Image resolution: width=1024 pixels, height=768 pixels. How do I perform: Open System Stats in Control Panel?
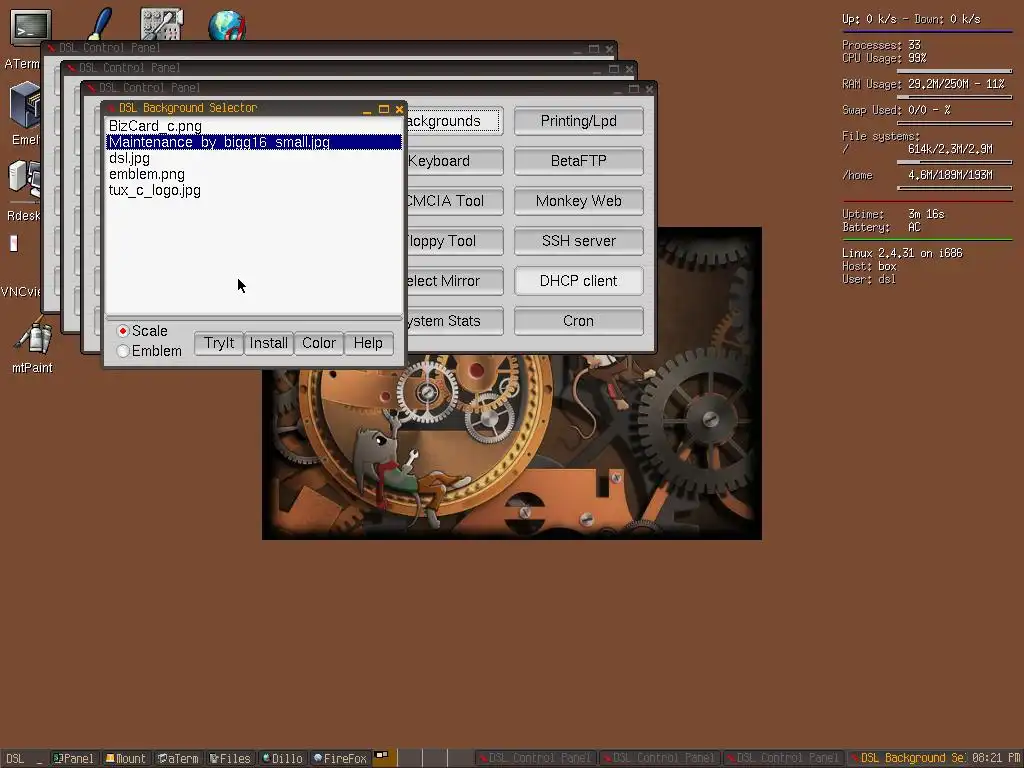click(455, 321)
